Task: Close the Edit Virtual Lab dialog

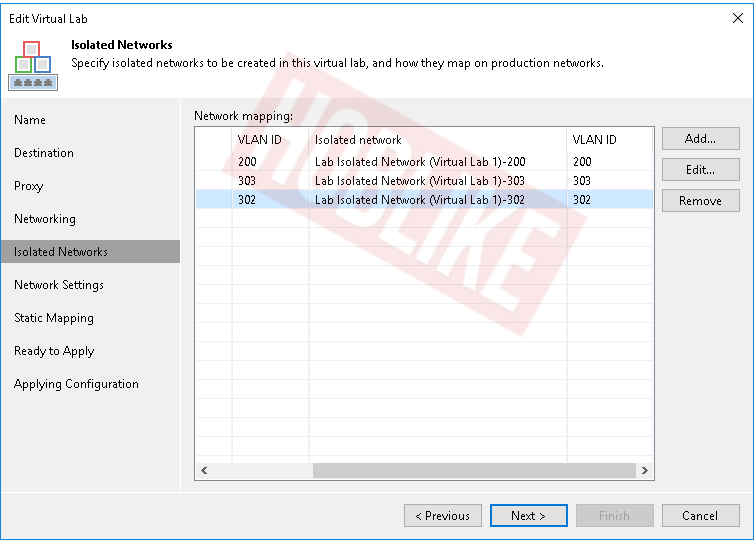Action: [x=738, y=18]
